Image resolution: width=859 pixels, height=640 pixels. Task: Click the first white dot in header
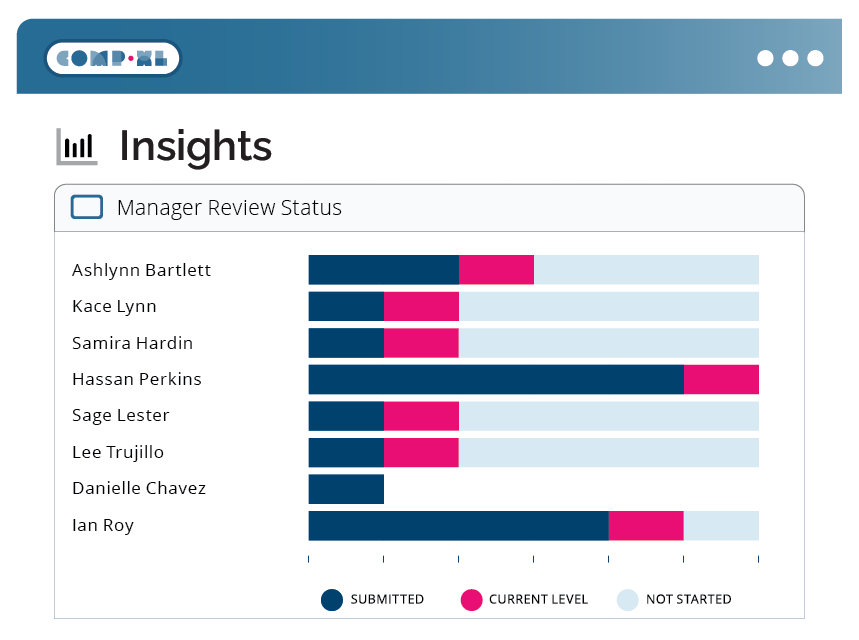point(765,58)
